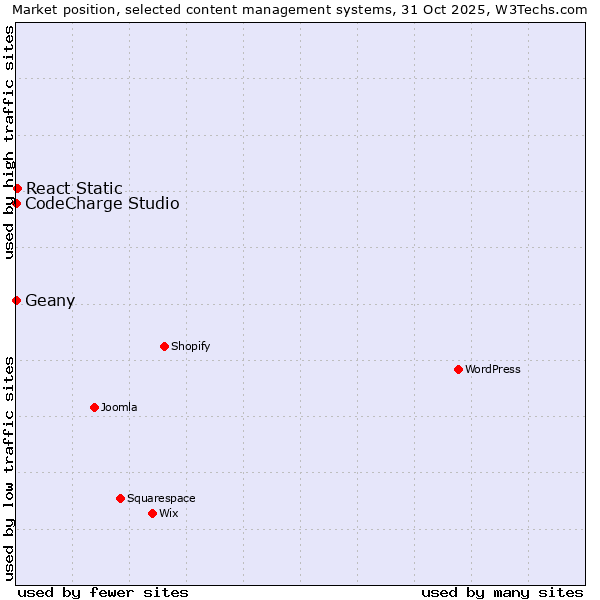Click the WordPress data point marker

point(458,369)
